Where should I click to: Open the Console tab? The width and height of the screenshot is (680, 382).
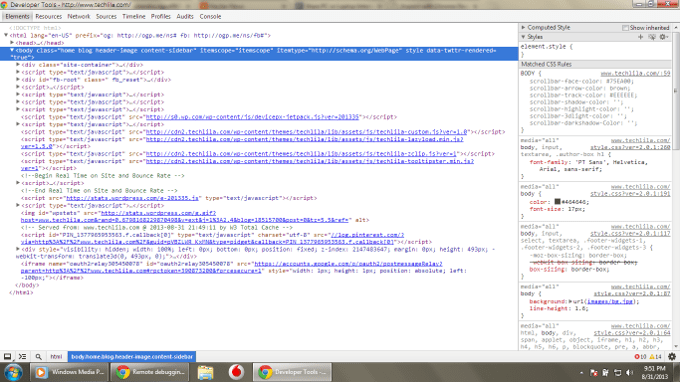(210, 16)
